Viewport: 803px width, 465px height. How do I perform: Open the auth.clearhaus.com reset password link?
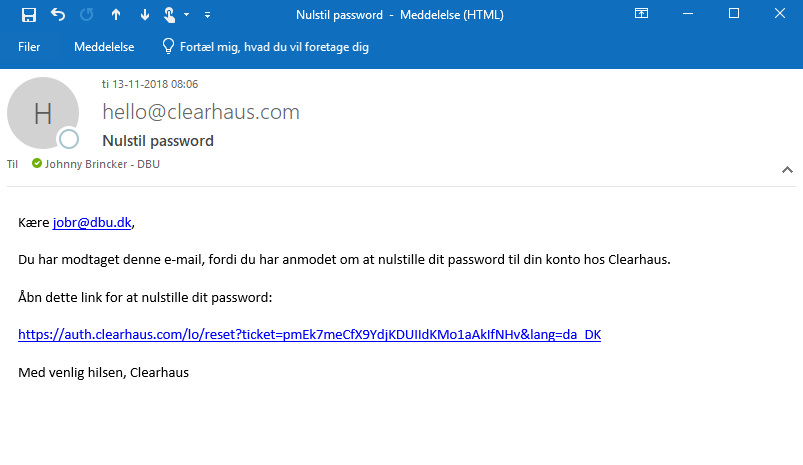point(309,334)
